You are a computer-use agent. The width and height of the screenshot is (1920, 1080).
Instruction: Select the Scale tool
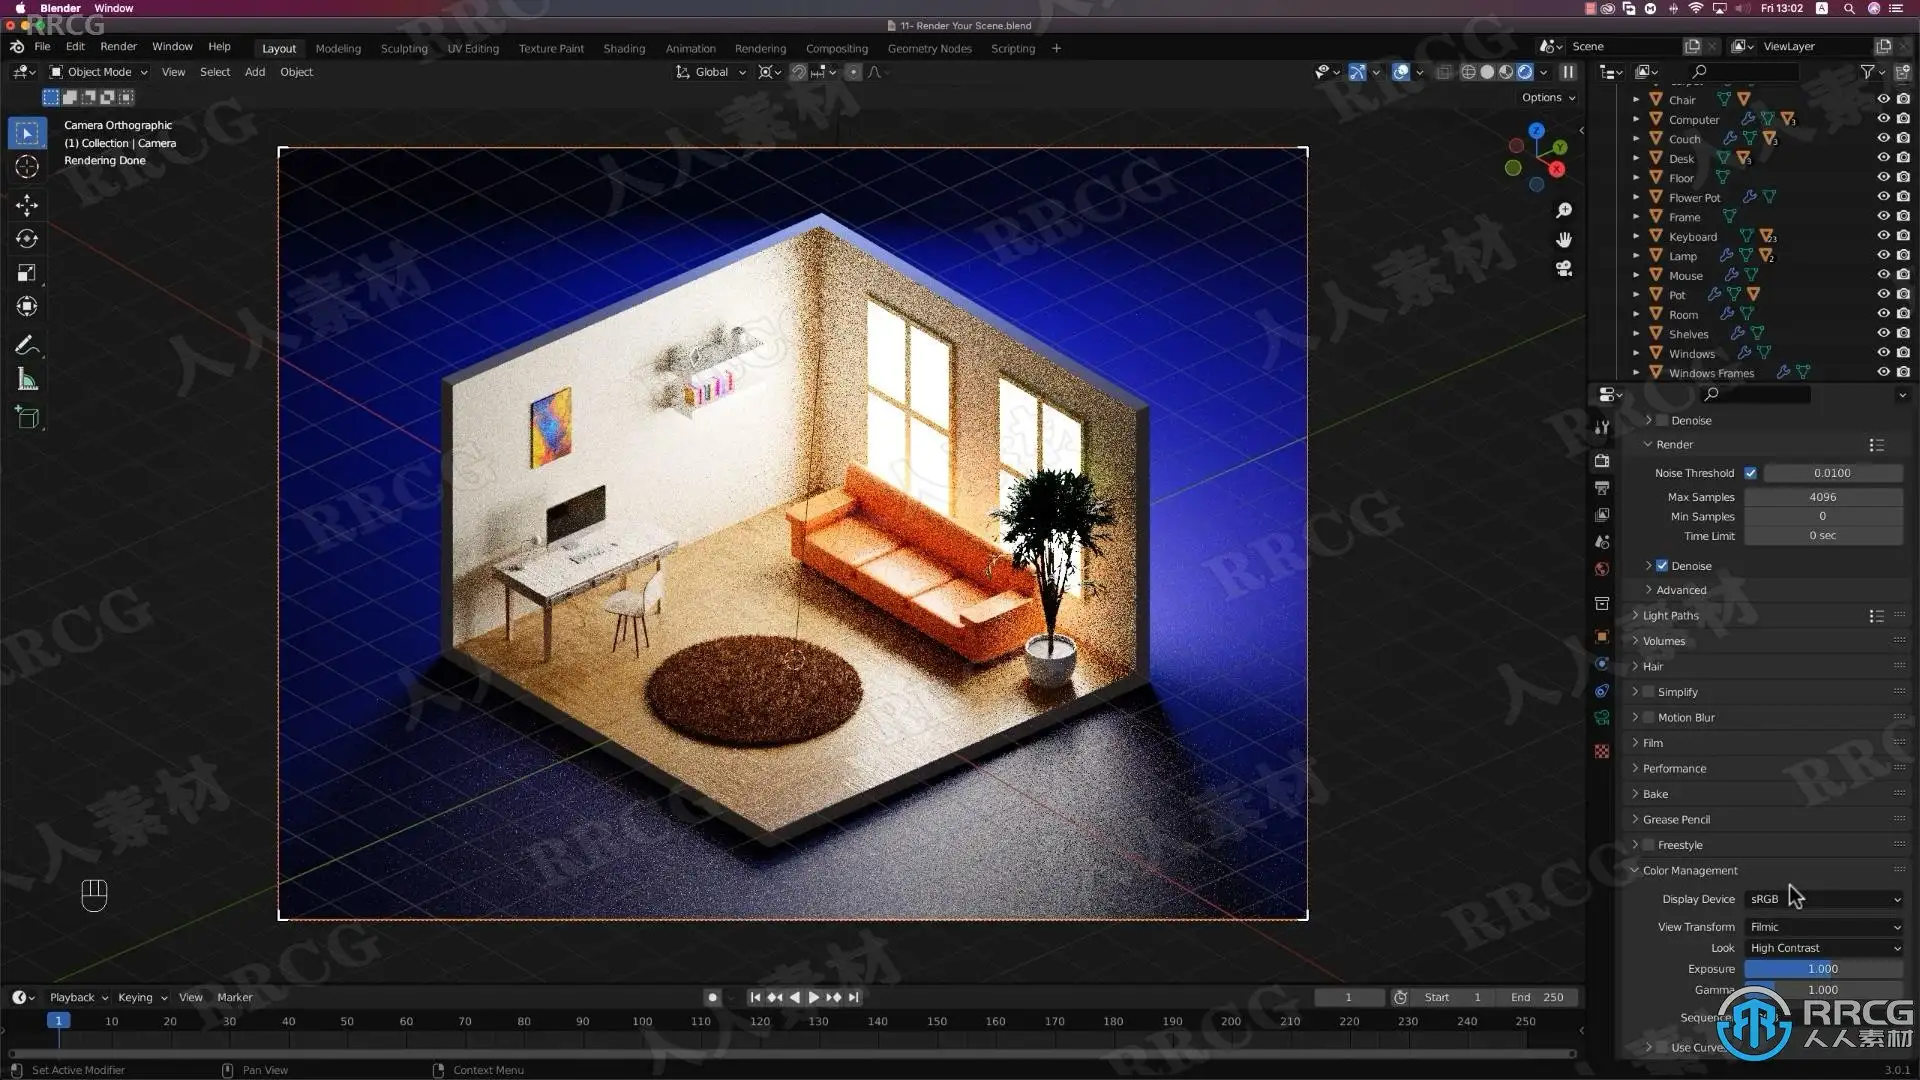pos(27,273)
